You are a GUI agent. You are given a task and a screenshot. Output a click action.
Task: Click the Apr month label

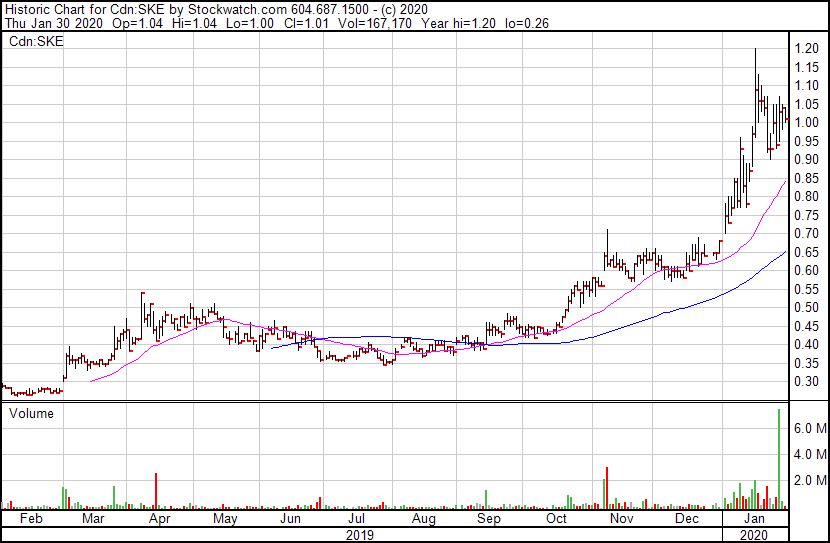pyautogui.click(x=159, y=518)
